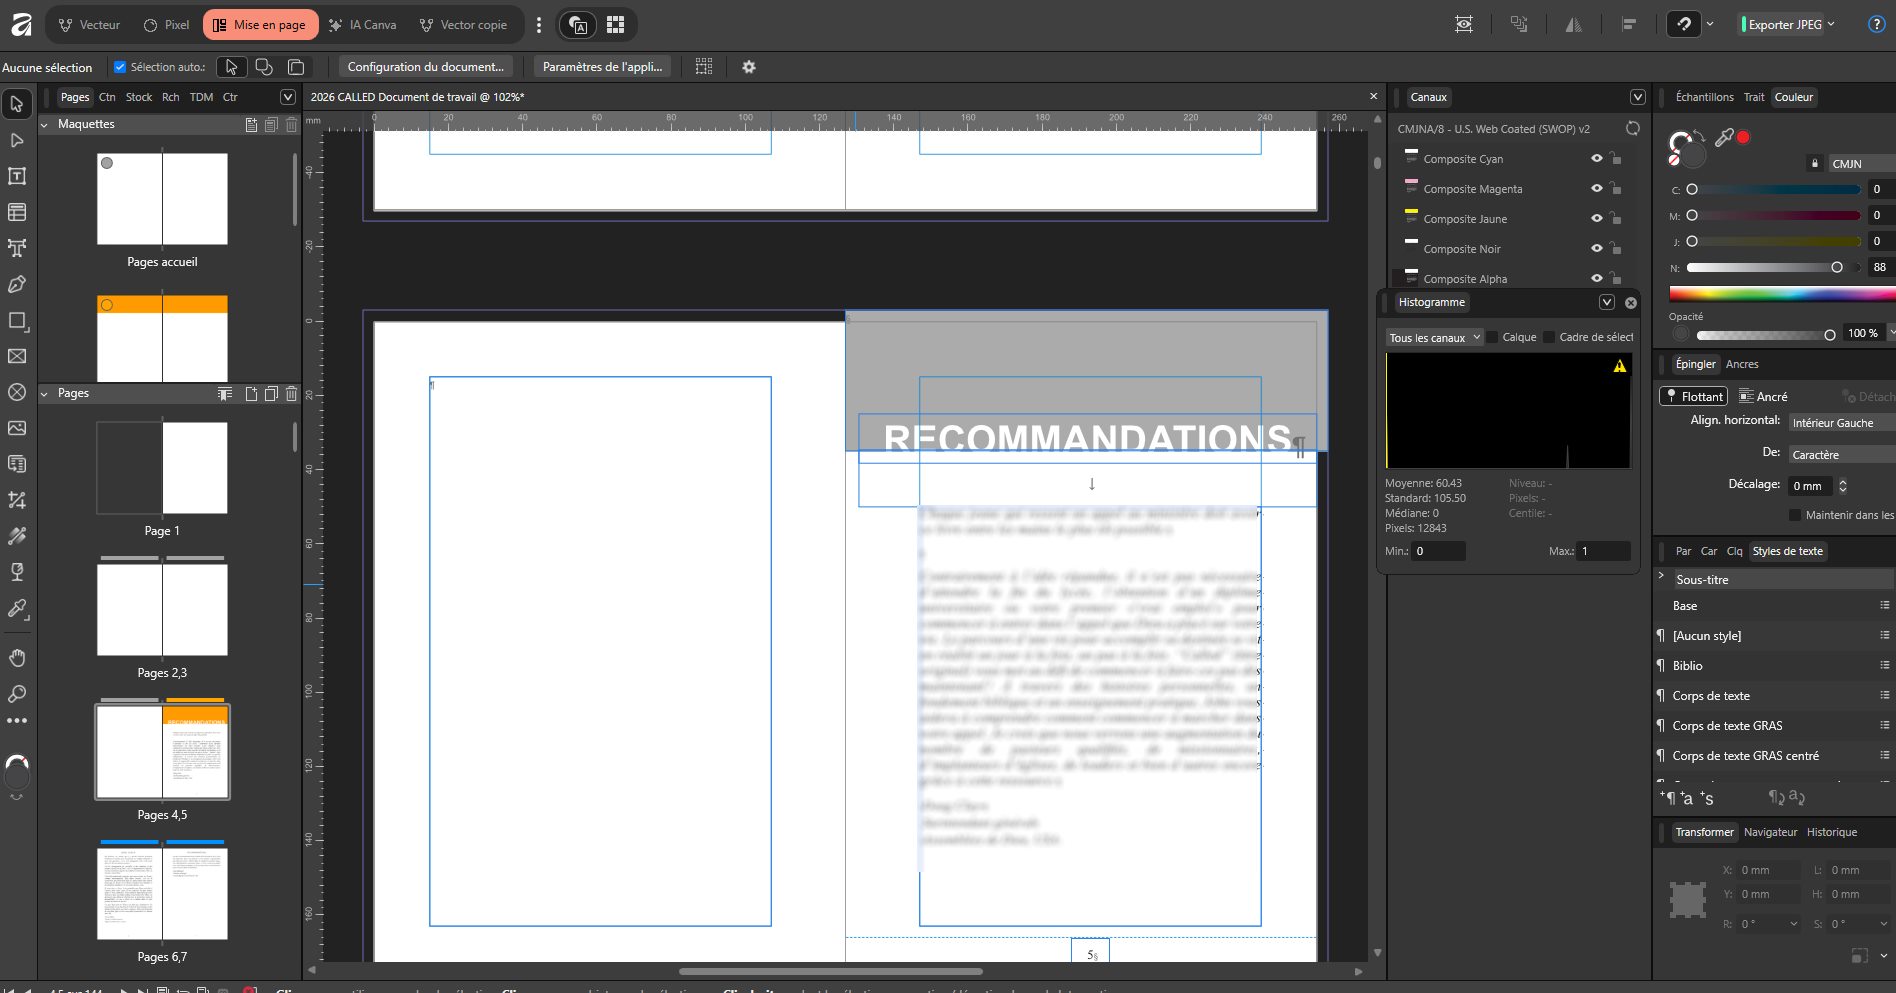
Task: Hide the Composite Cyan channel
Action: pyautogui.click(x=1597, y=159)
